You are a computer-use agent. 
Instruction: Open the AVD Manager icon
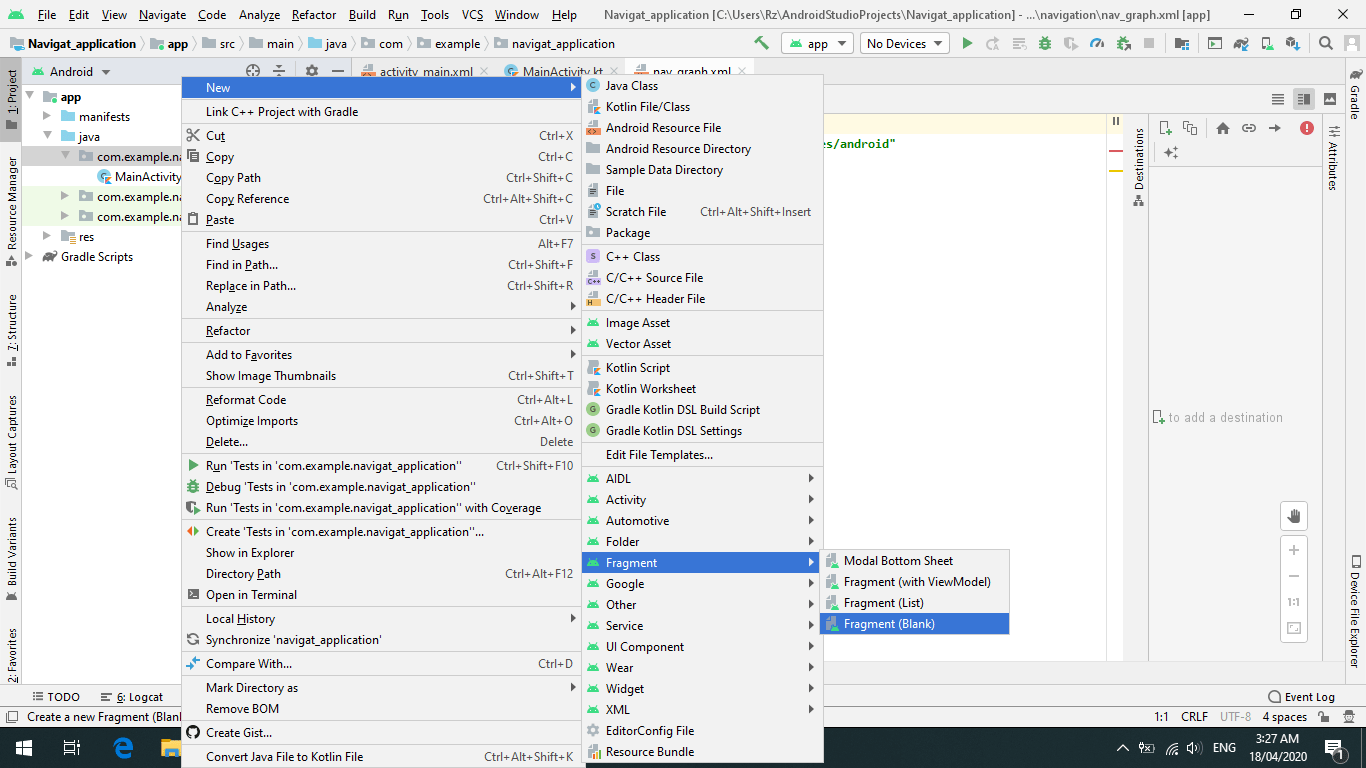click(1267, 43)
